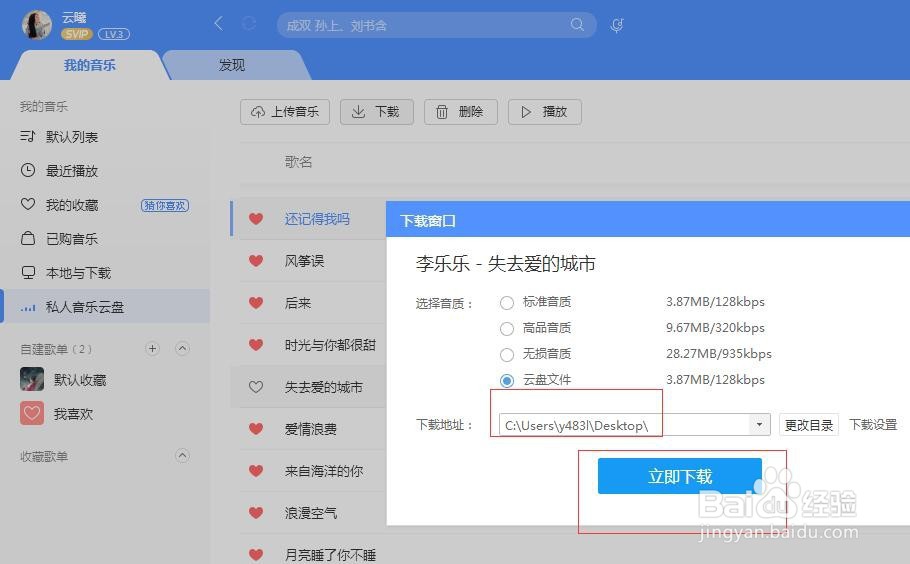The height and width of the screenshot is (564, 910).
Task: Toggle heart on 浪漫空气
Action: [x=256, y=513]
